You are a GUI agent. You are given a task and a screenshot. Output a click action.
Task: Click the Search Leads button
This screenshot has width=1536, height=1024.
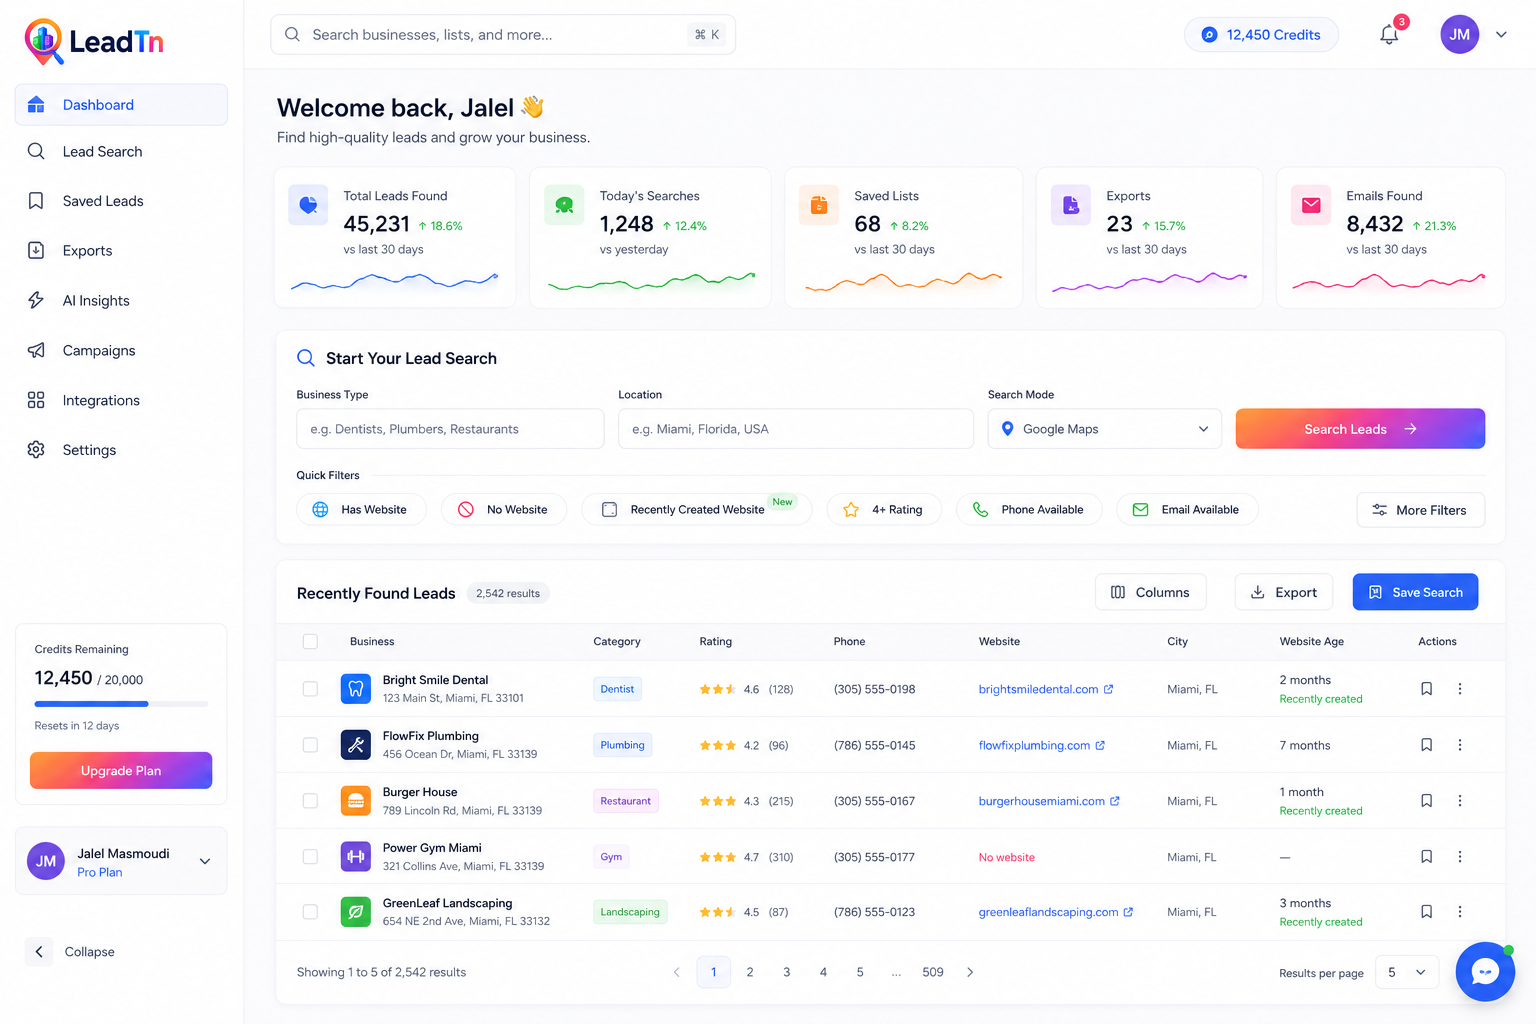pyautogui.click(x=1360, y=429)
